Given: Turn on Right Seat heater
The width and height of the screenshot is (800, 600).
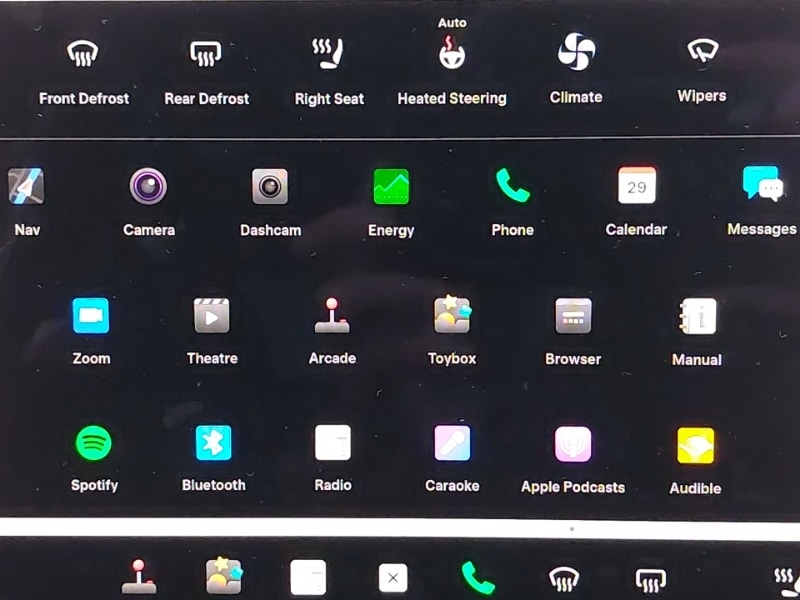Looking at the screenshot, I should click(x=329, y=55).
